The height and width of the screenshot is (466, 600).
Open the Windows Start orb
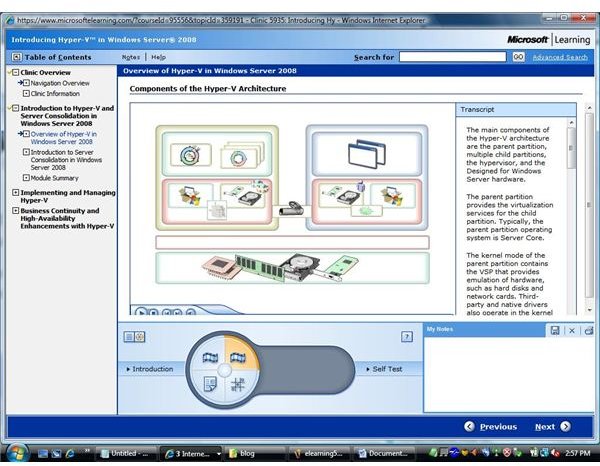point(16,454)
